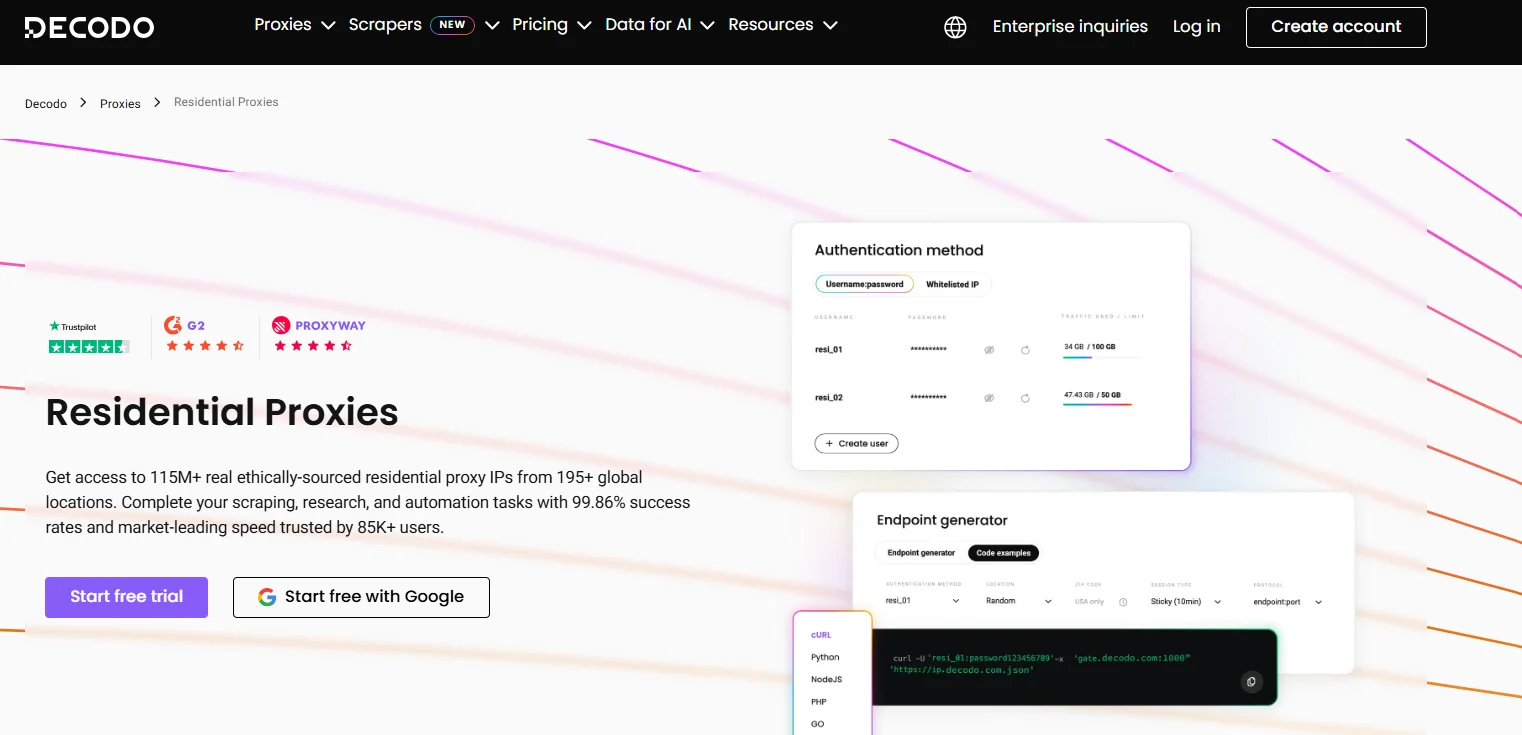Click the Residential Proxies breadcrumb text

coord(226,102)
